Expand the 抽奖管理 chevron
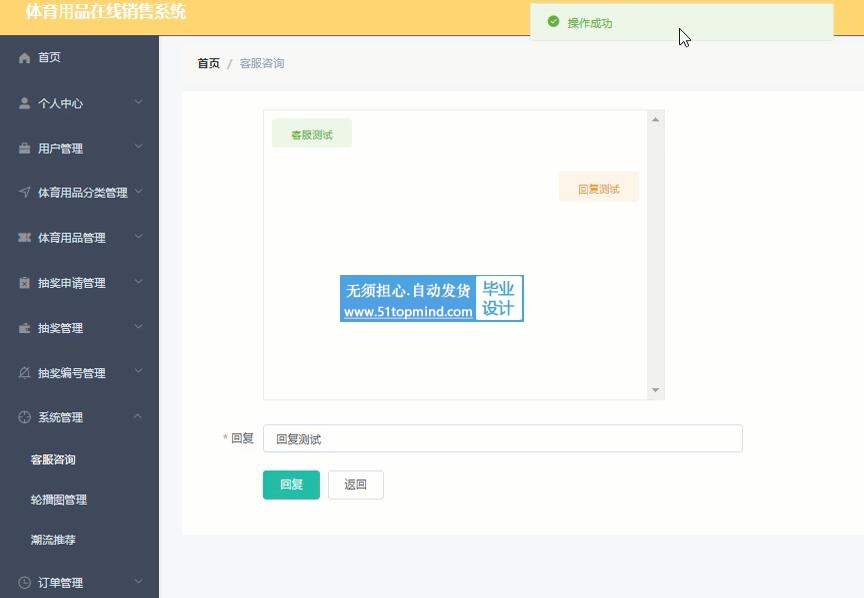The width and height of the screenshot is (864, 598). 138,326
